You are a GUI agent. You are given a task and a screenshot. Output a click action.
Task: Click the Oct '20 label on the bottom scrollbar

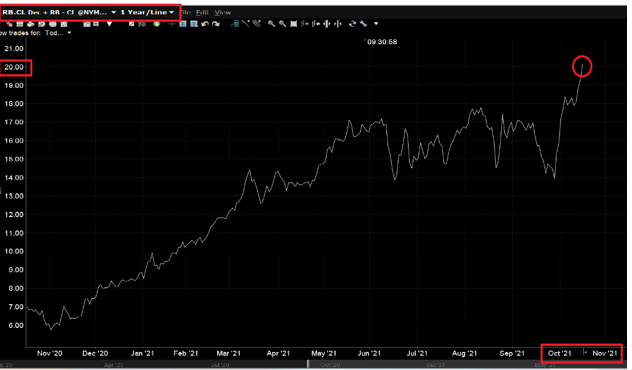click(x=330, y=365)
